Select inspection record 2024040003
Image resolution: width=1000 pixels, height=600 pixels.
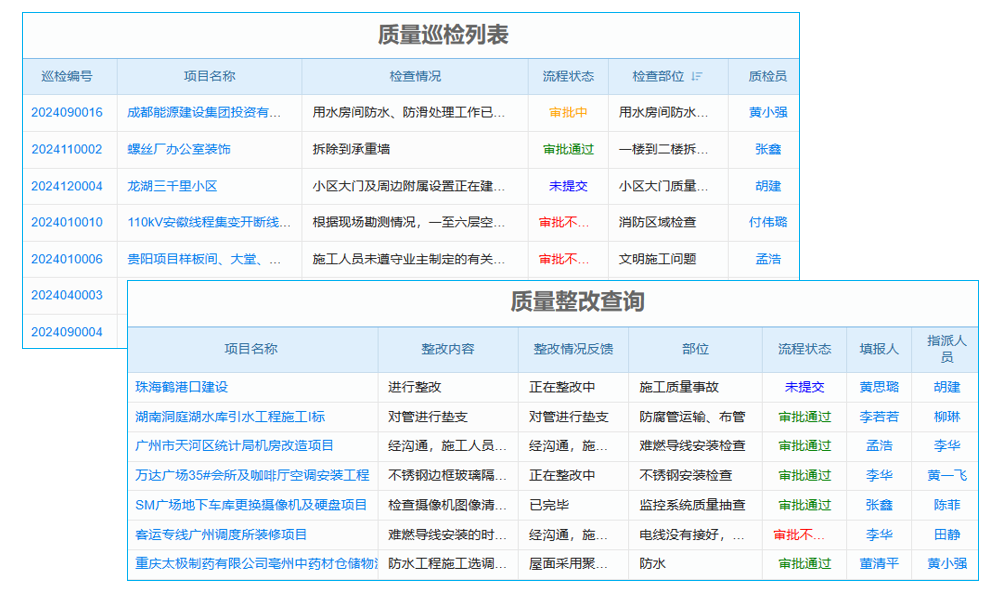67,295
